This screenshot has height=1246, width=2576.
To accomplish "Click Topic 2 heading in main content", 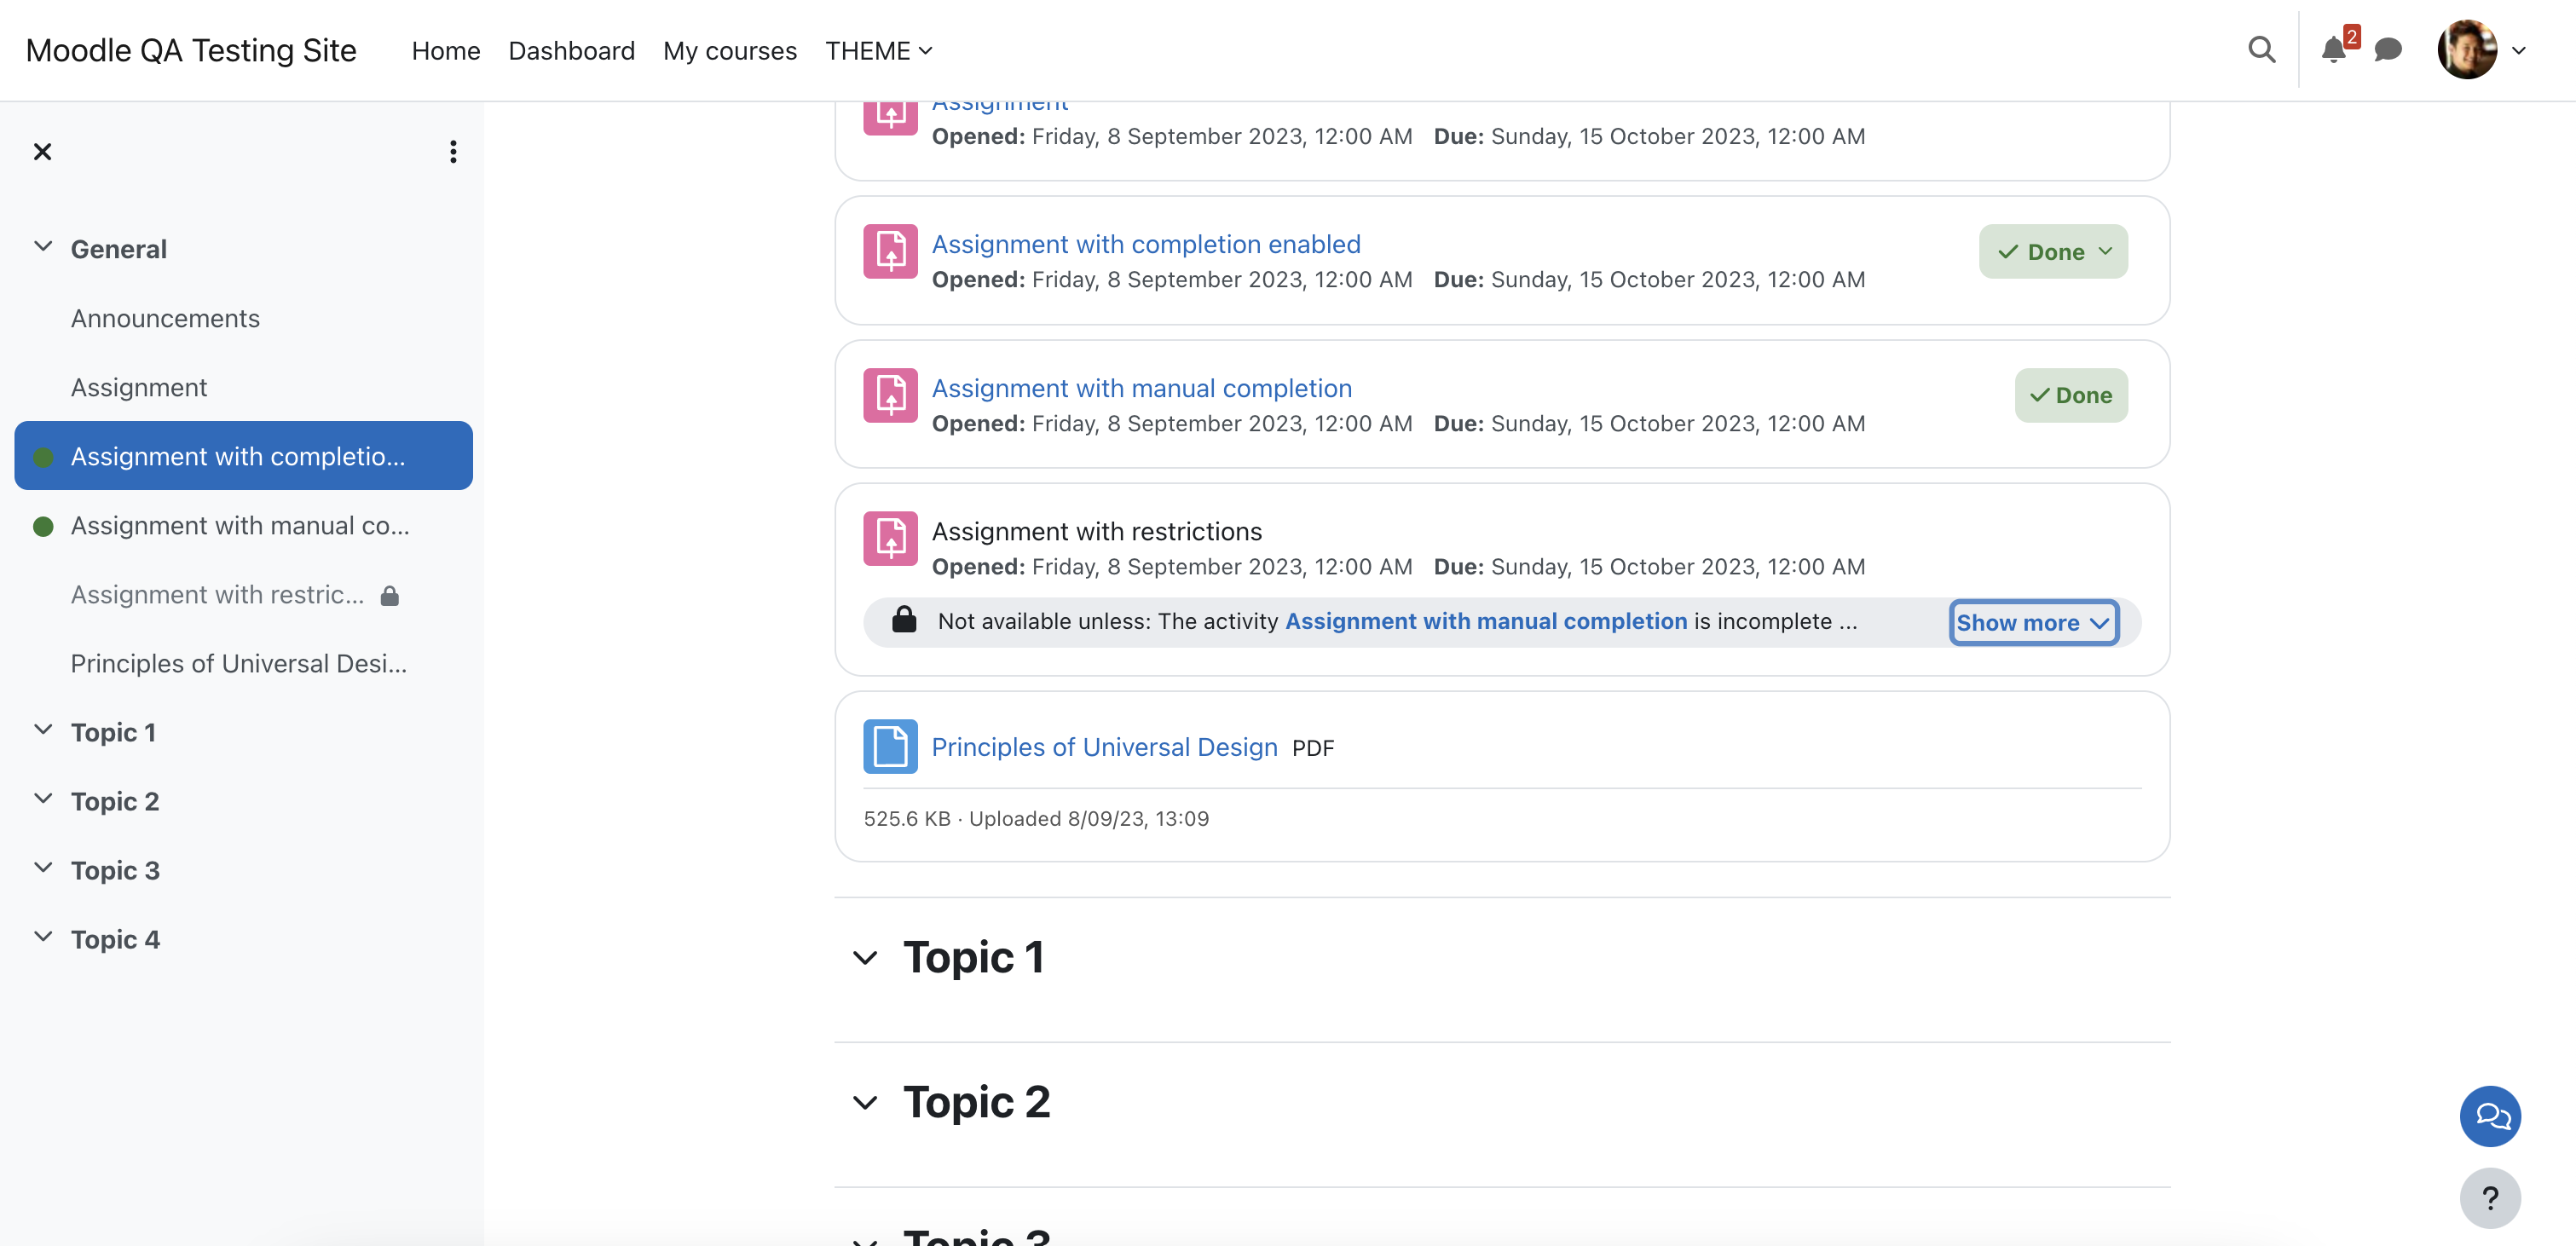I will pyautogui.click(x=976, y=1102).
